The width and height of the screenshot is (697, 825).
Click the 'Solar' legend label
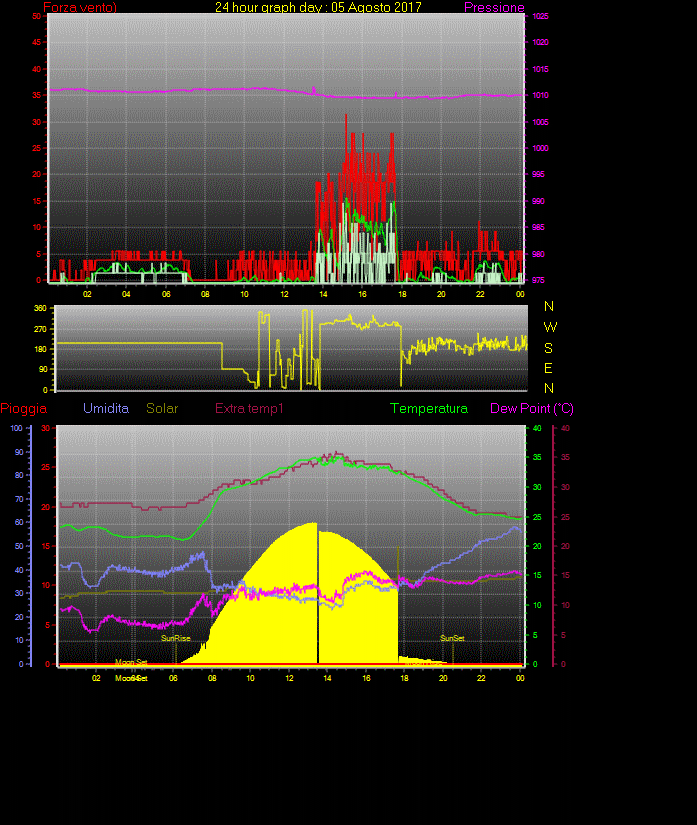(162, 408)
